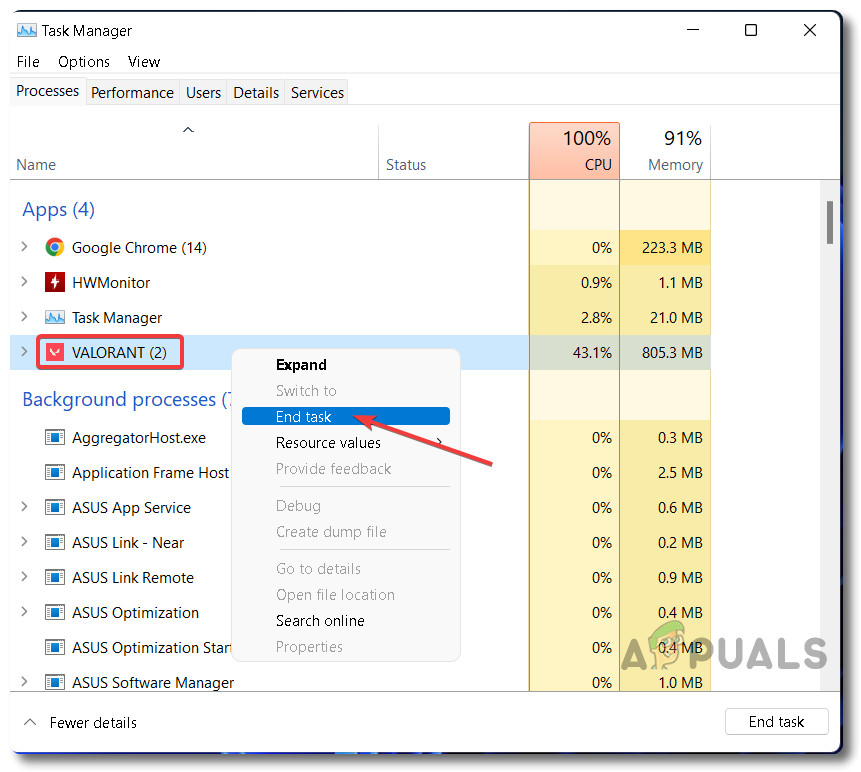Screen dimensions: 861x772
Task: Click Chrome's 223.3 MB memory value
Action: [x=672, y=248]
